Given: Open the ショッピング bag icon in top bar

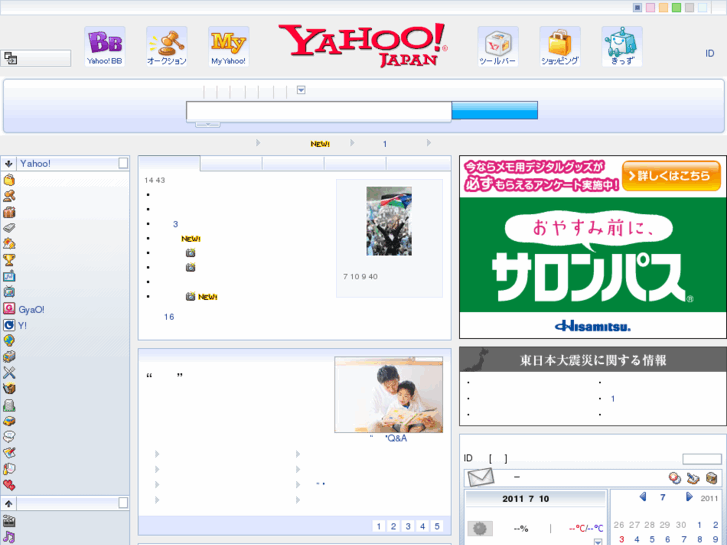Looking at the screenshot, I should (x=560, y=46).
